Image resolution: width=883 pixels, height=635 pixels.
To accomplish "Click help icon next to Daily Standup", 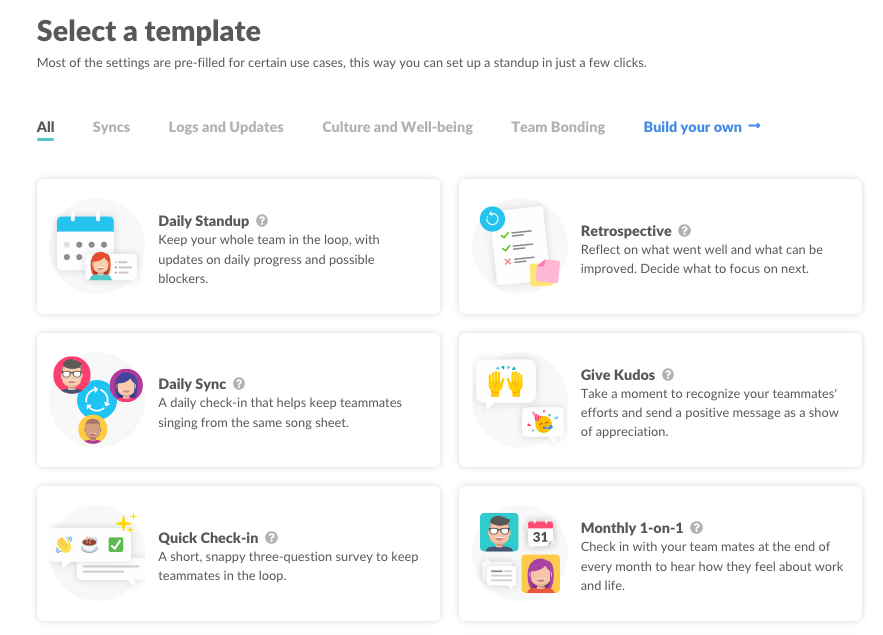I will [262, 221].
